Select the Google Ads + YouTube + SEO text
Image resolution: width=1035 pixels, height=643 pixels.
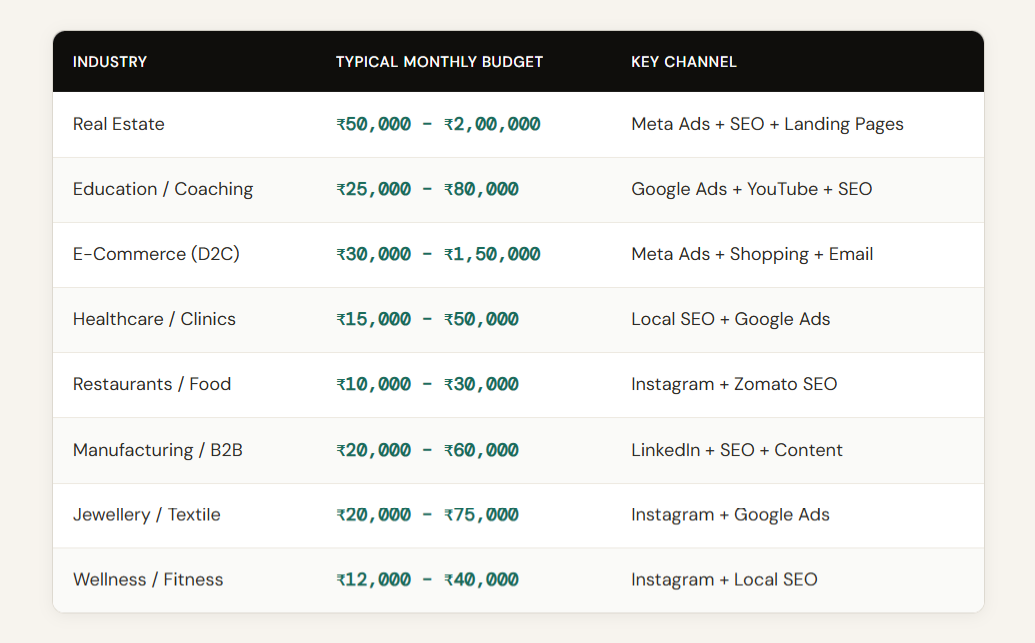point(751,189)
